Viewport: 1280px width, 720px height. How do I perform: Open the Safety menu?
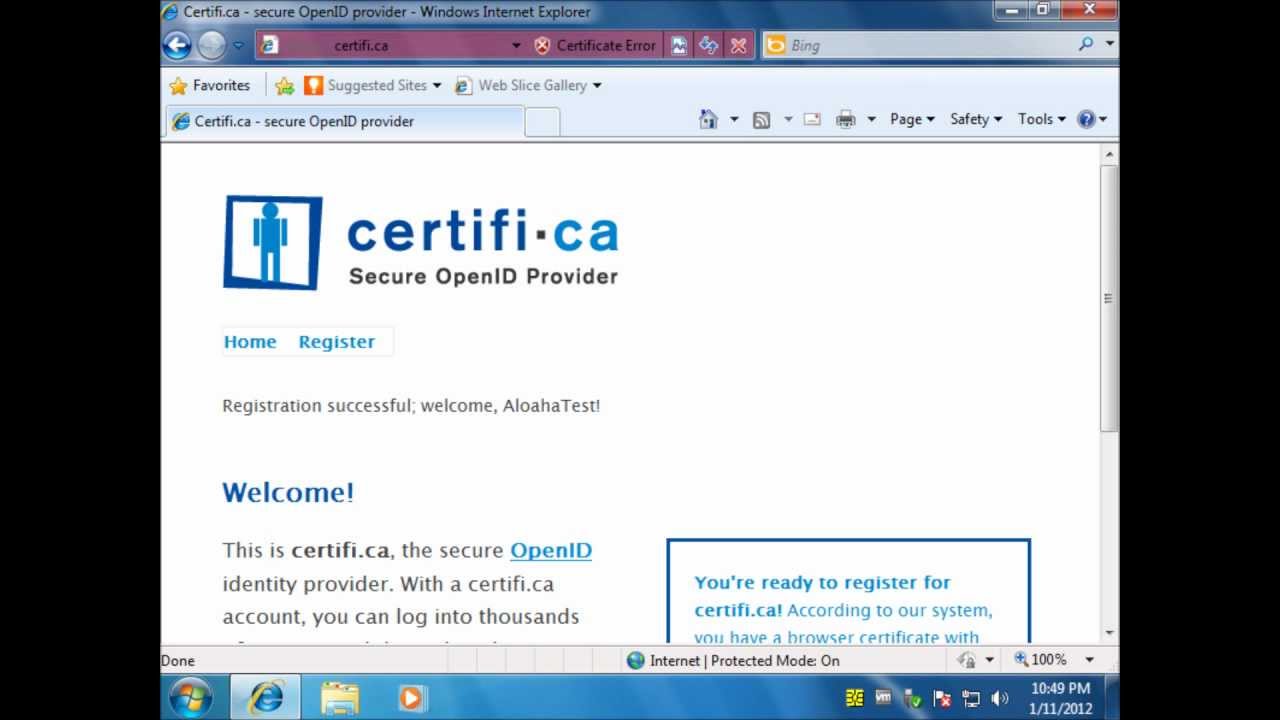[x=976, y=119]
